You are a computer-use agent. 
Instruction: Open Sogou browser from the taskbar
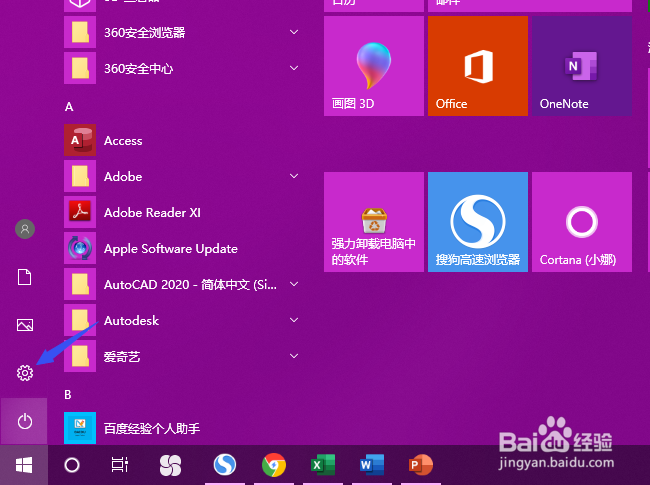coord(225,465)
